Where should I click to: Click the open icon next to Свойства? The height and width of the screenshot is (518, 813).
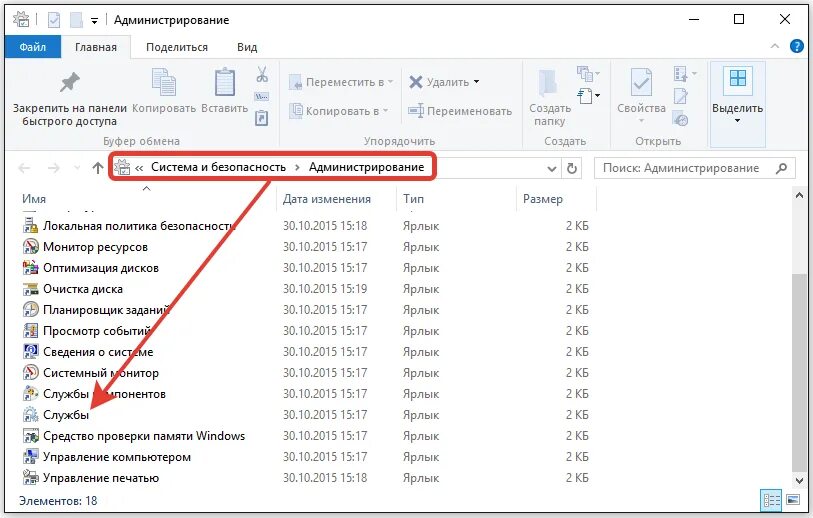coord(684,74)
